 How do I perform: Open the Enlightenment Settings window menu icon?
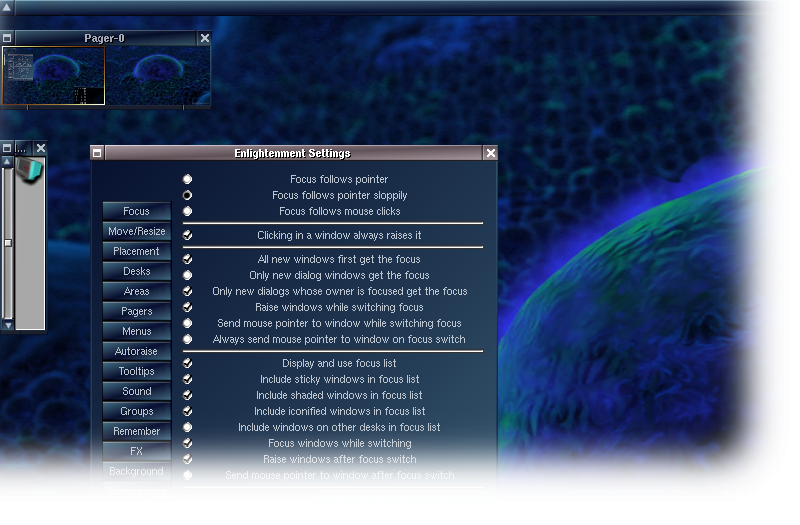97,153
